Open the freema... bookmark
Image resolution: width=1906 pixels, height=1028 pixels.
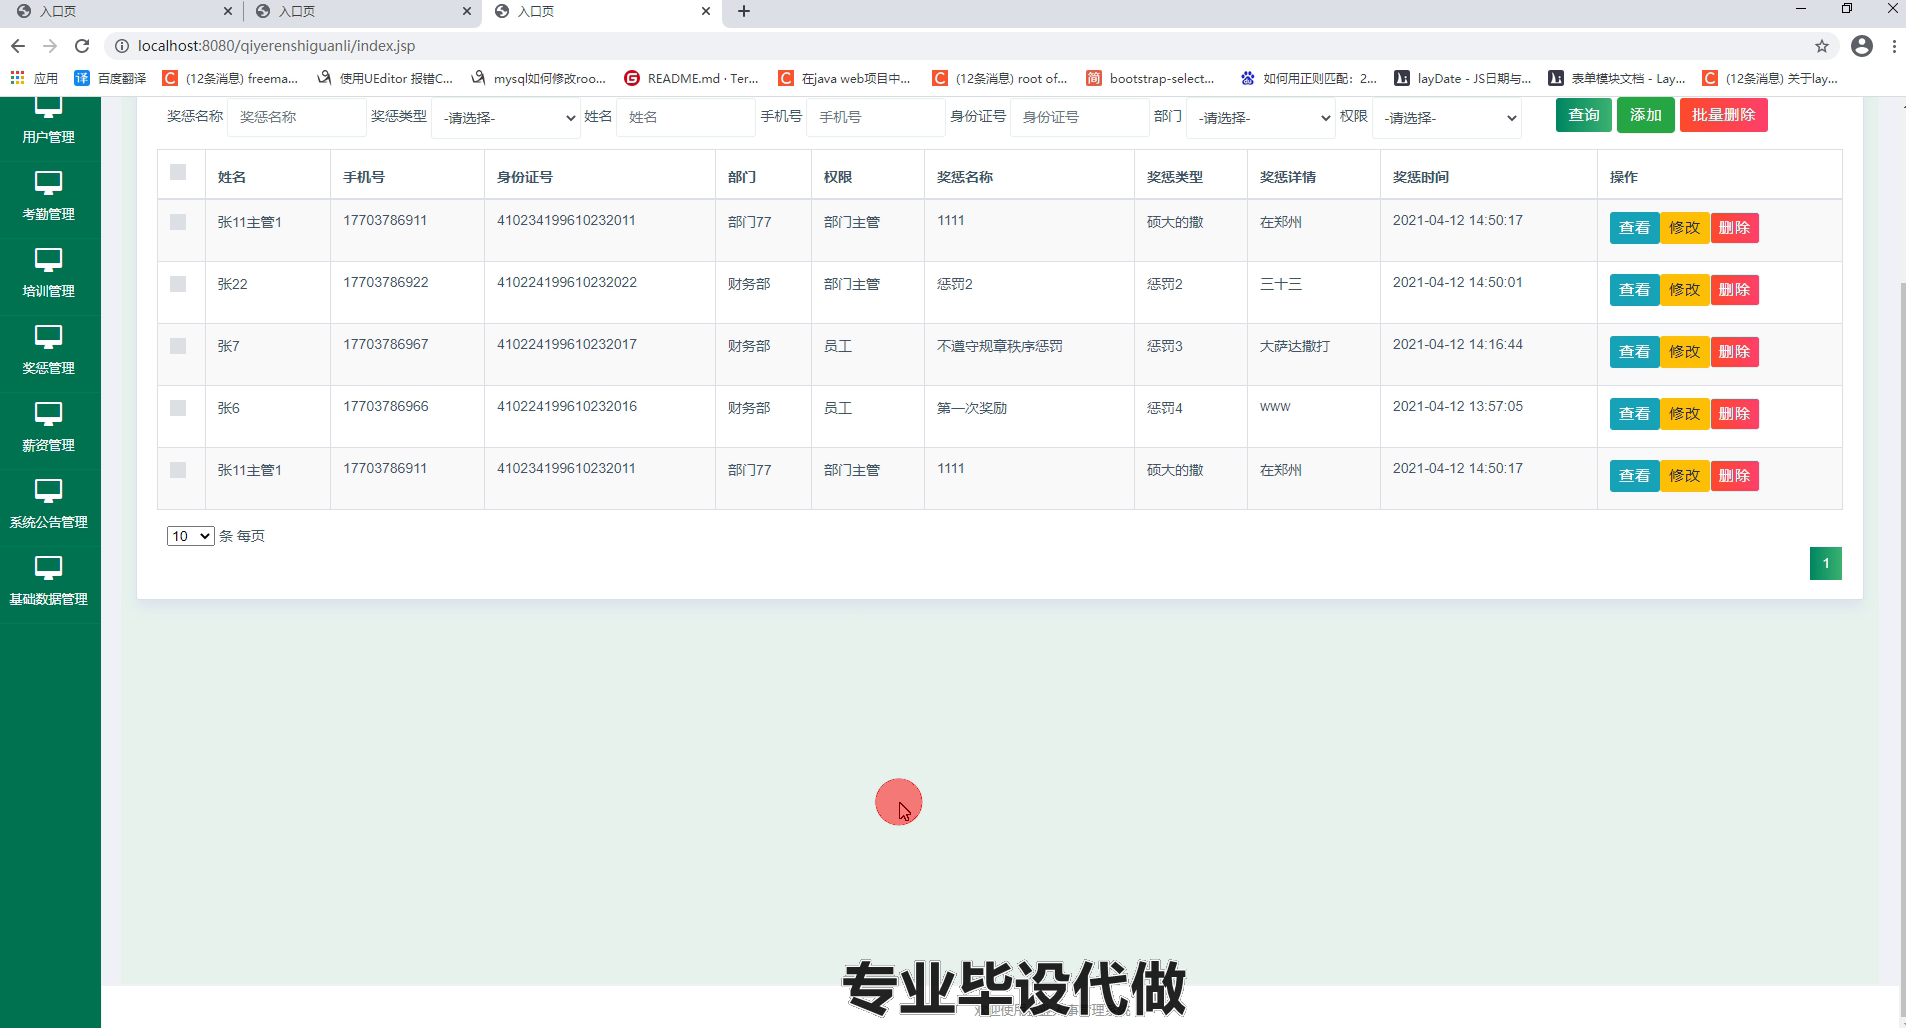[x=231, y=78]
